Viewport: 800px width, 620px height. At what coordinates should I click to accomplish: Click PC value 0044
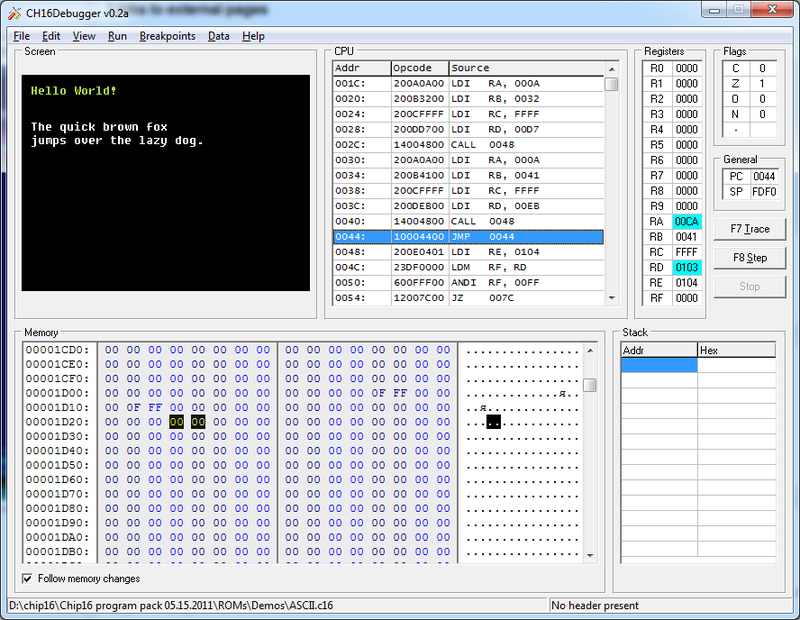(764, 177)
